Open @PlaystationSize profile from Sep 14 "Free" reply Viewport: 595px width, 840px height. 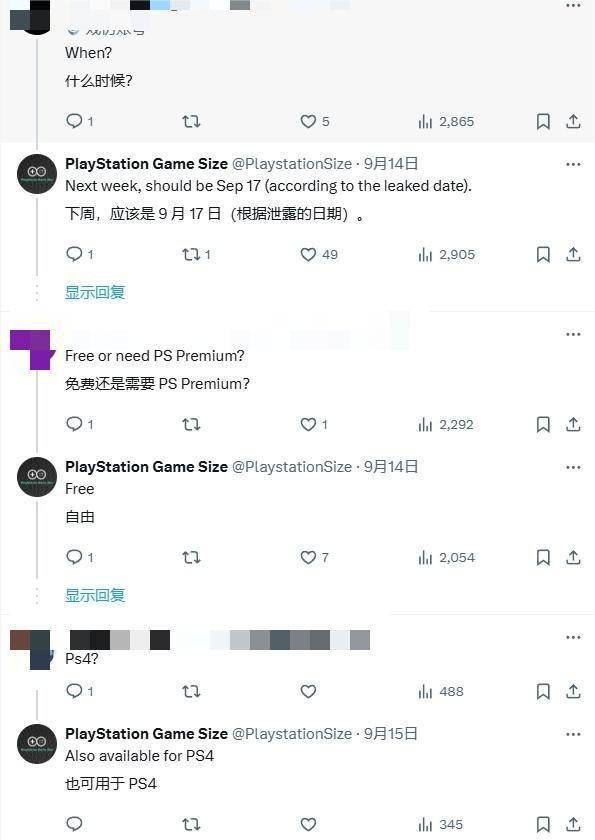[x=292, y=467]
